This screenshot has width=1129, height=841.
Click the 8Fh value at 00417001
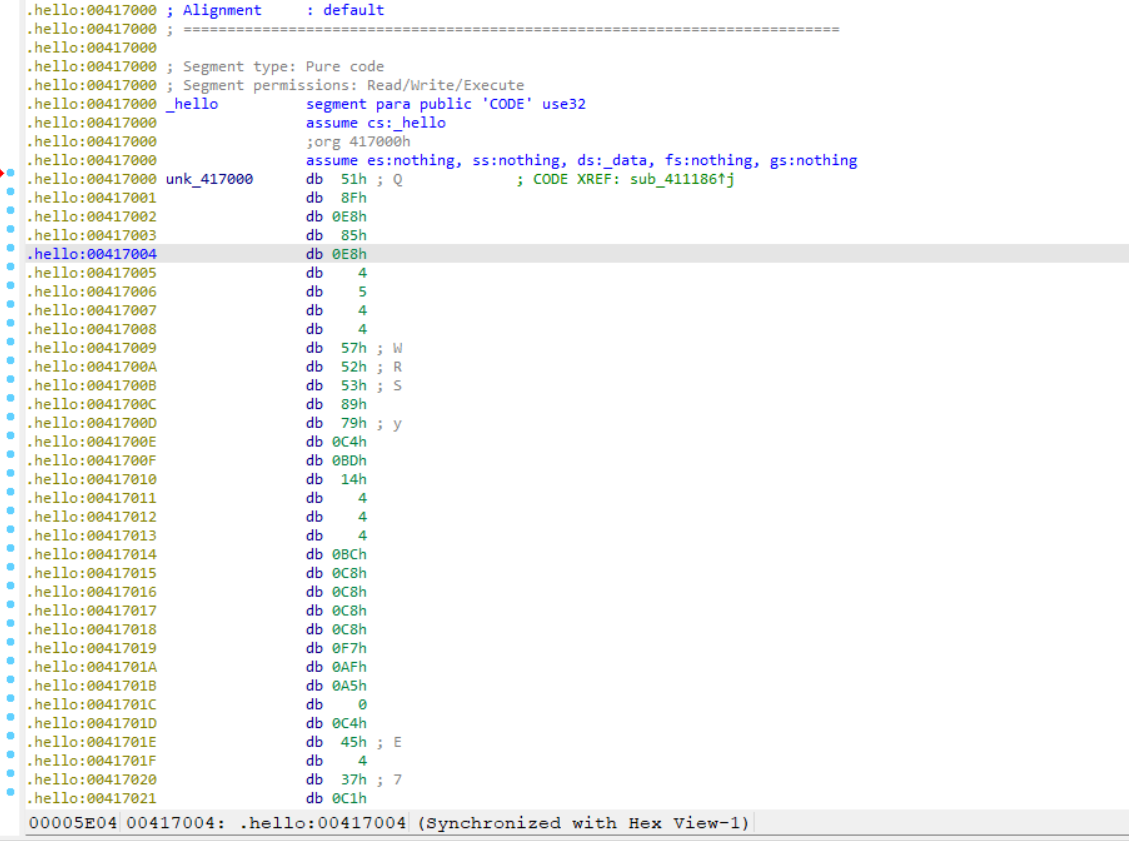coord(354,198)
